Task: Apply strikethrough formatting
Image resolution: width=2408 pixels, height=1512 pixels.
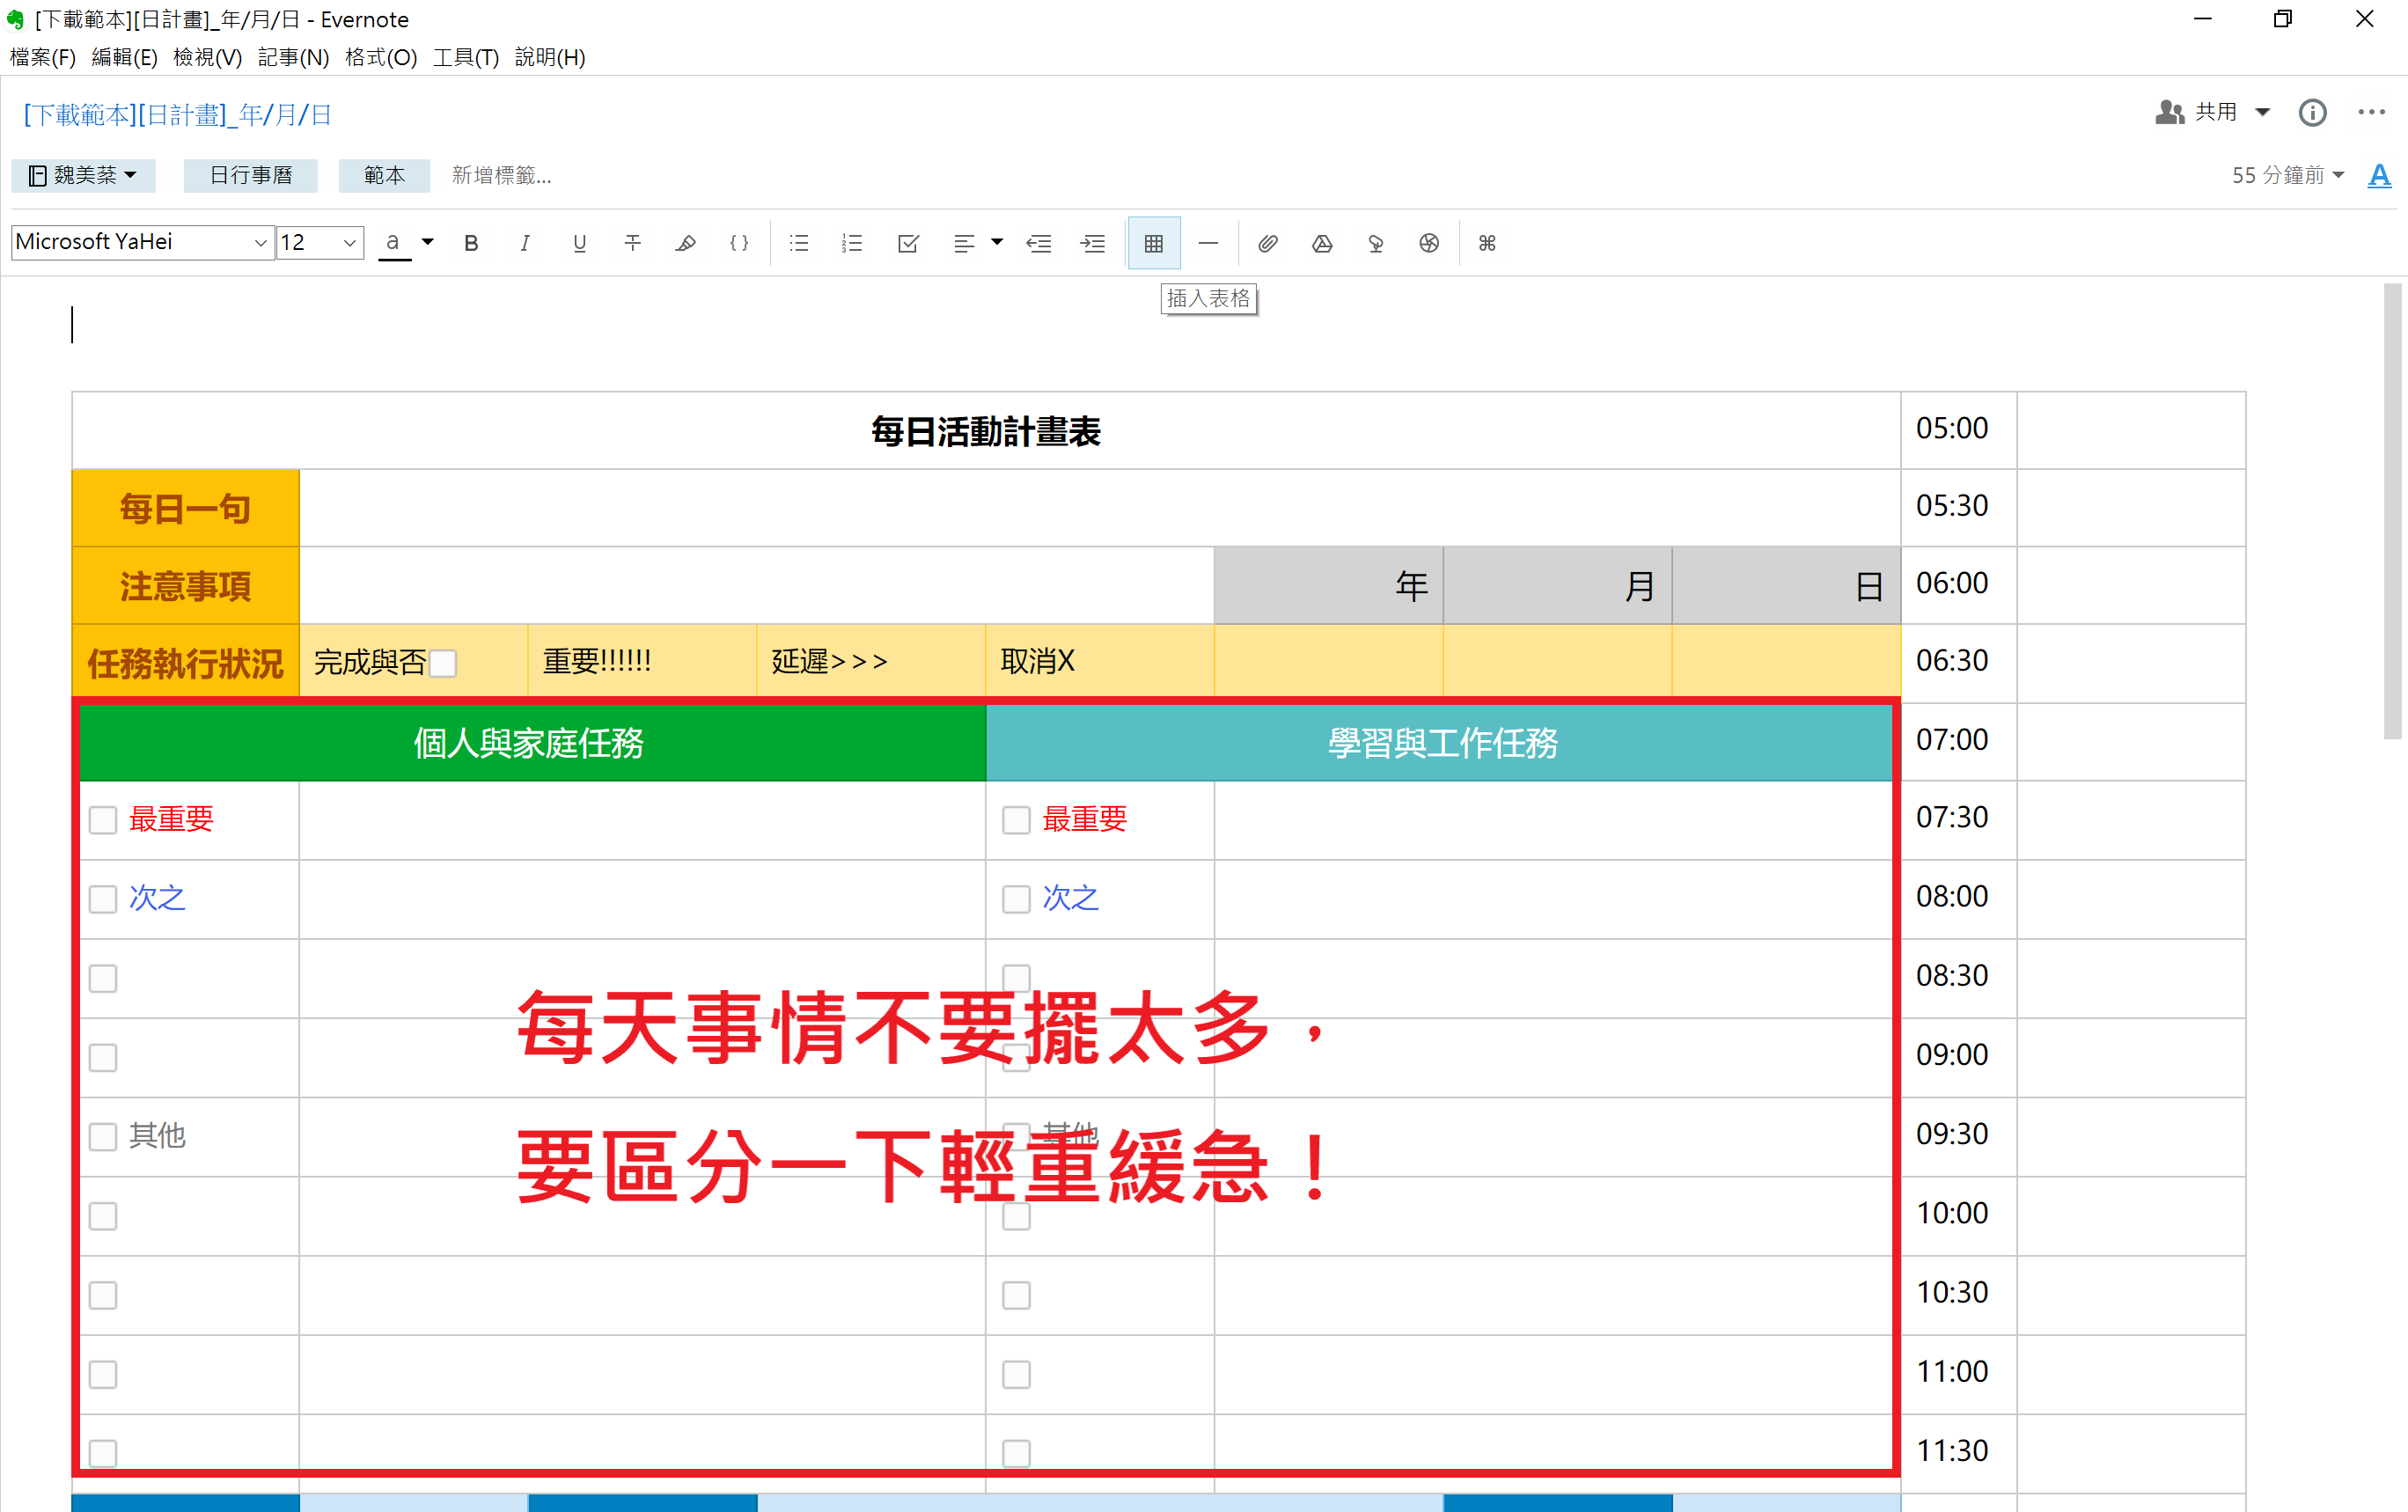Action: point(632,243)
